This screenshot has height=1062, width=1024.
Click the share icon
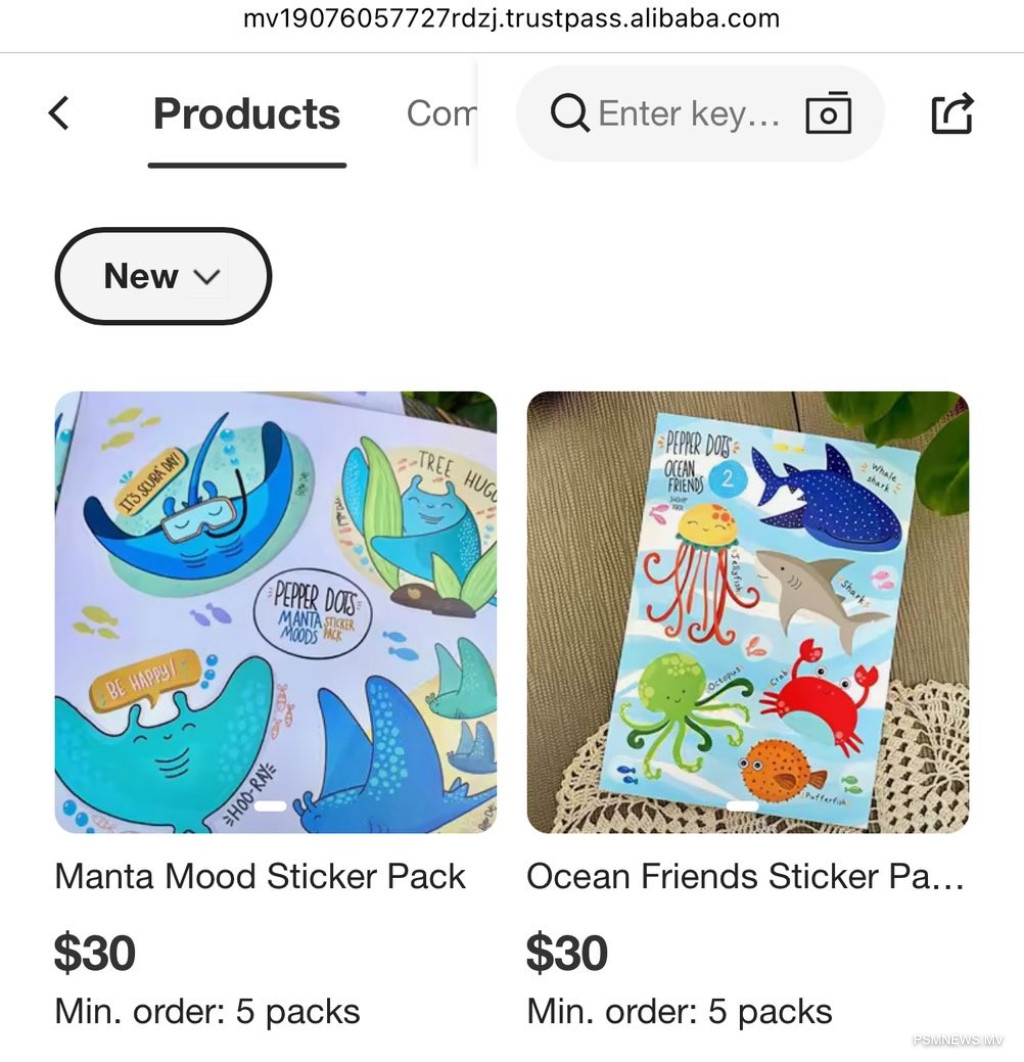pos(951,113)
